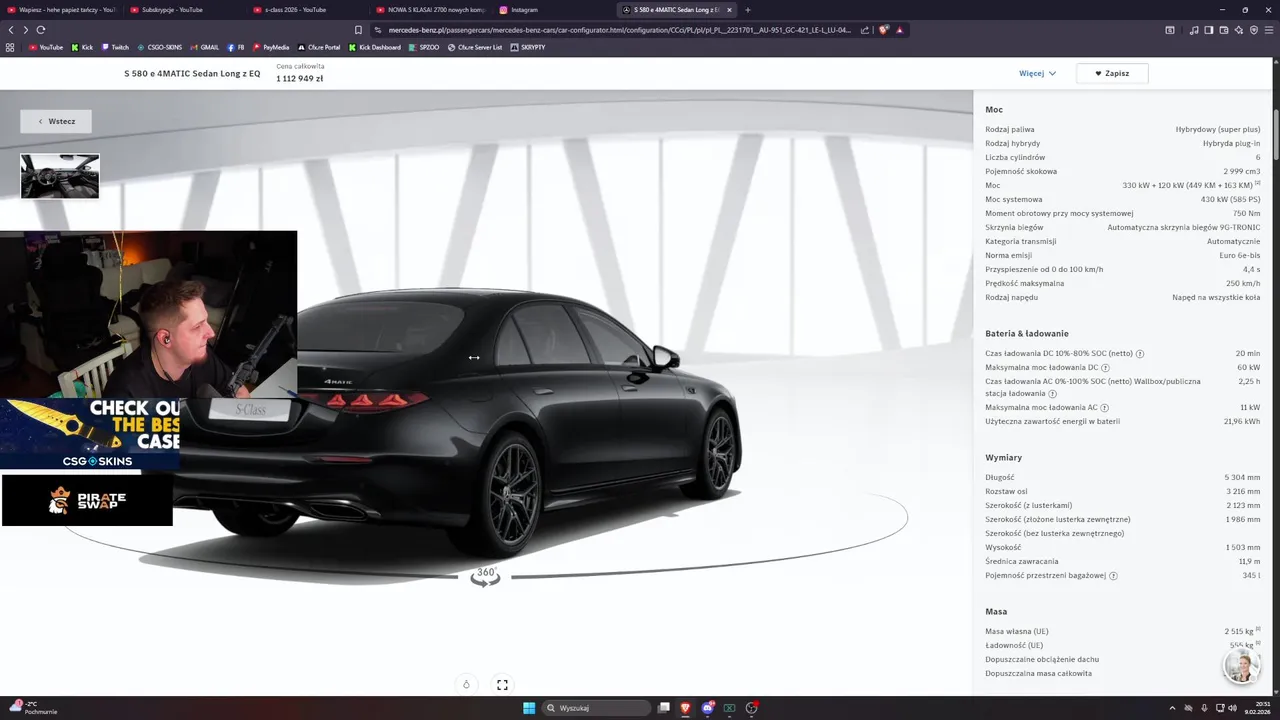The height and width of the screenshot is (720, 1280).
Task: Switch to the Subskrypcje - YouTube tab
Action: 182,10
